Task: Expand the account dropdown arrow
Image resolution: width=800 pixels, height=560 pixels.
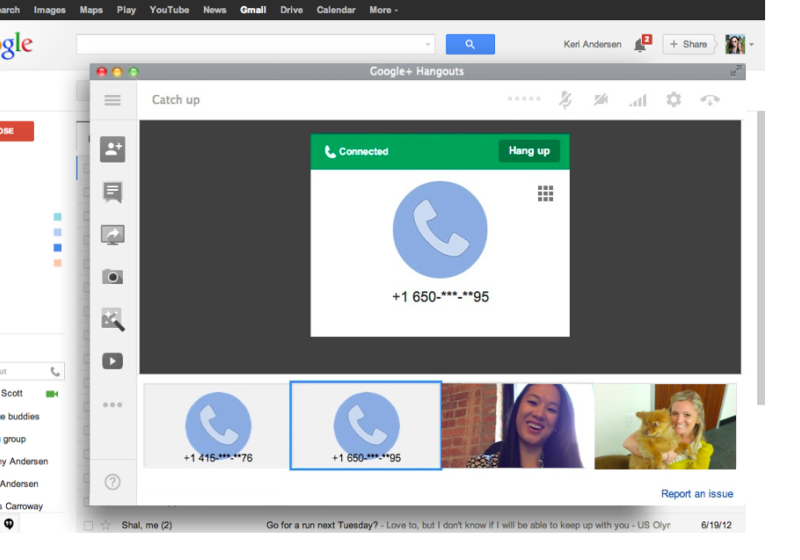Action: (x=752, y=45)
